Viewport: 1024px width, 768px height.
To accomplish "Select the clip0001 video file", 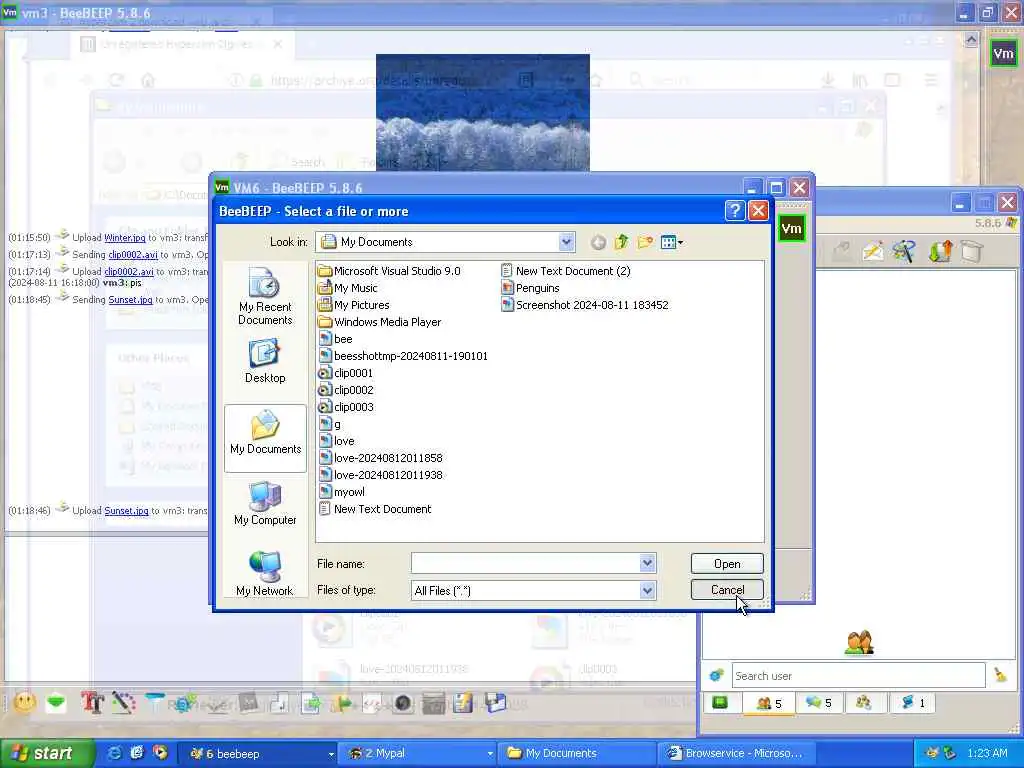I will (x=346, y=373).
